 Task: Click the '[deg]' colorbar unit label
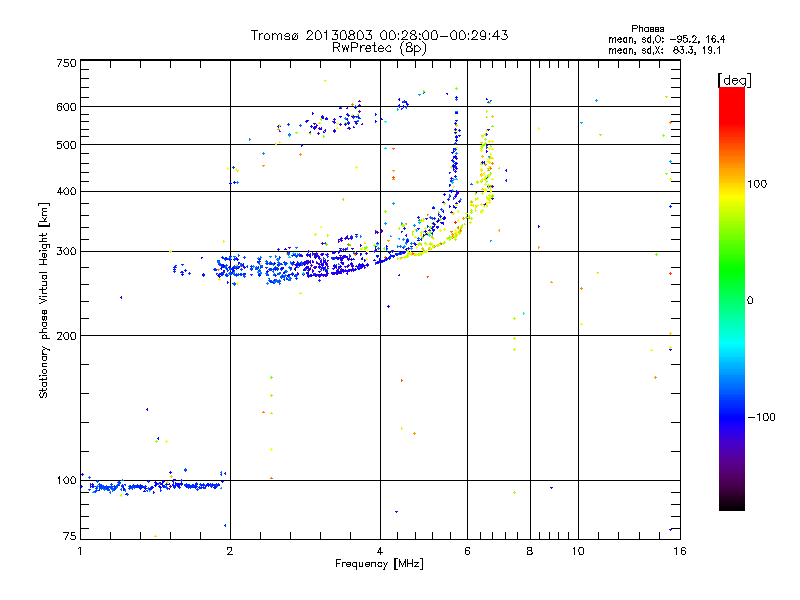pyautogui.click(x=734, y=80)
